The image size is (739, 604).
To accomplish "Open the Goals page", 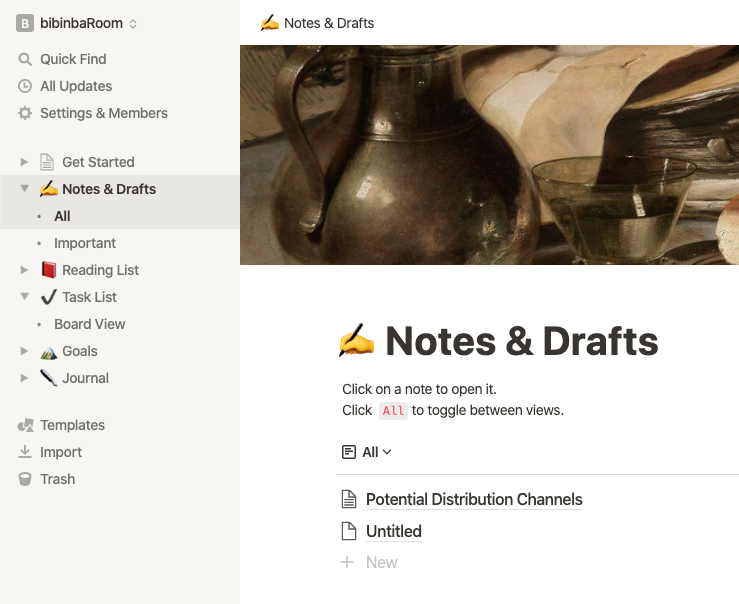I will tap(80, 351).
